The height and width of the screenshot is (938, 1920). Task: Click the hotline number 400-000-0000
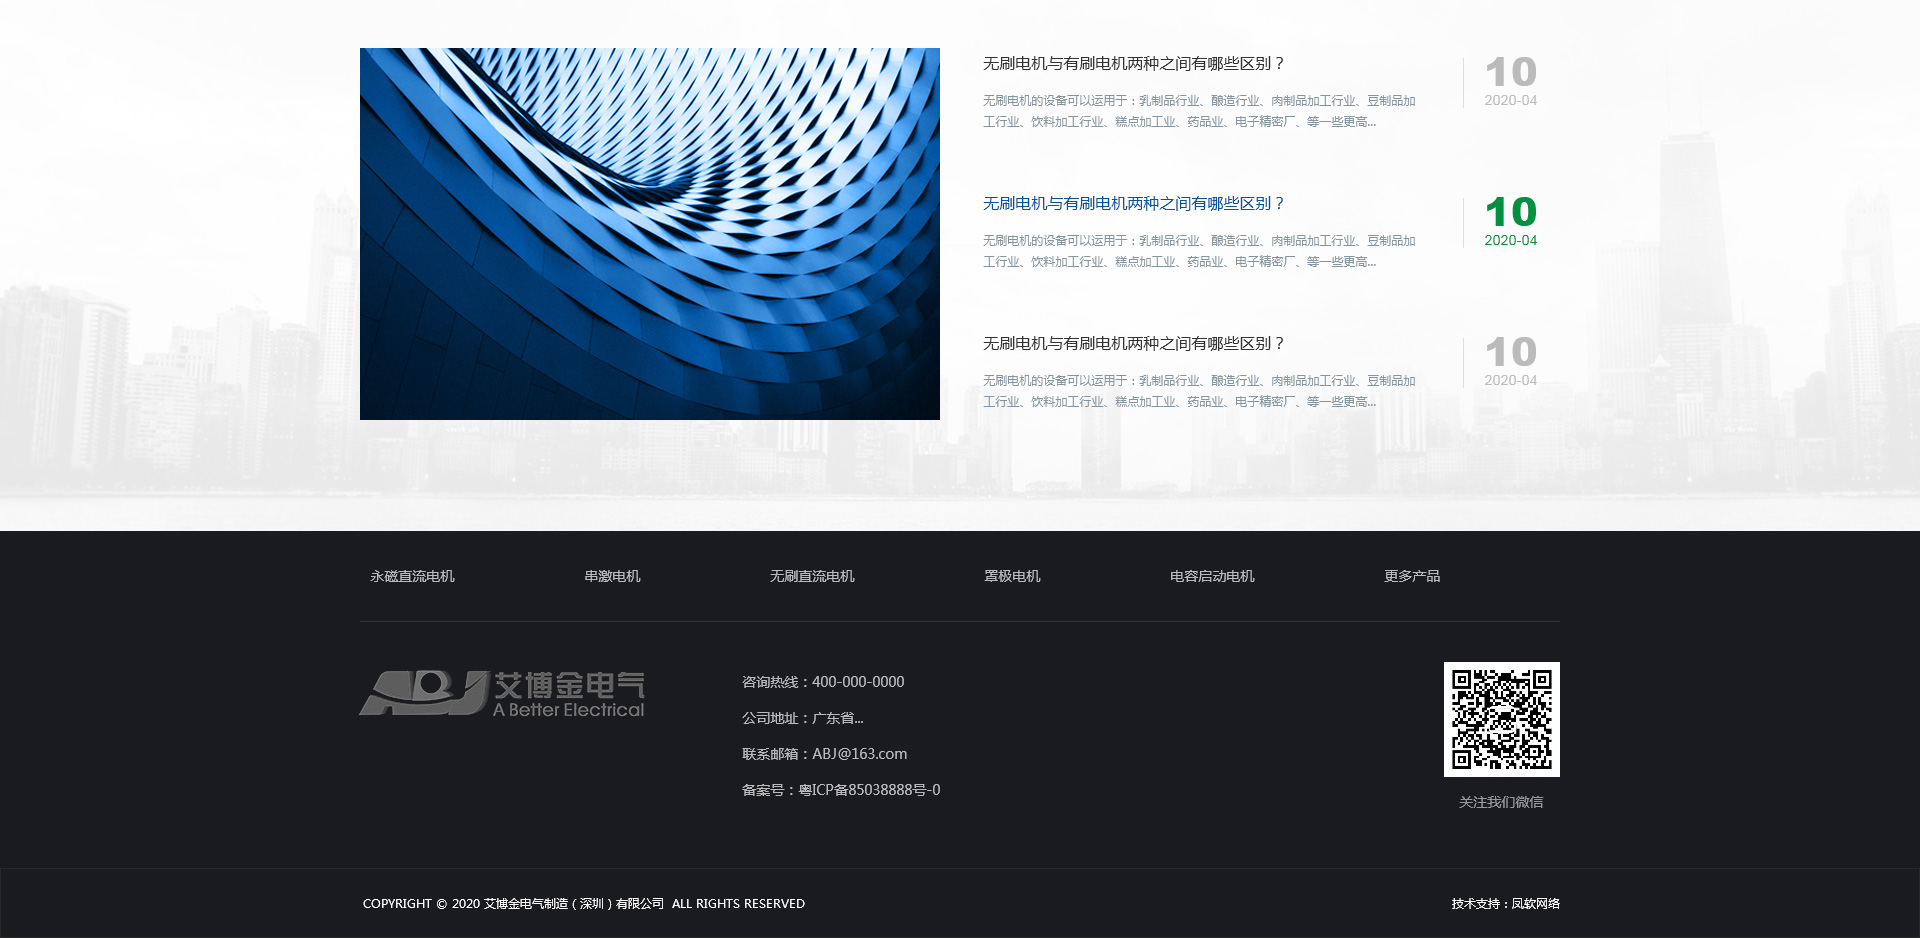857,682
